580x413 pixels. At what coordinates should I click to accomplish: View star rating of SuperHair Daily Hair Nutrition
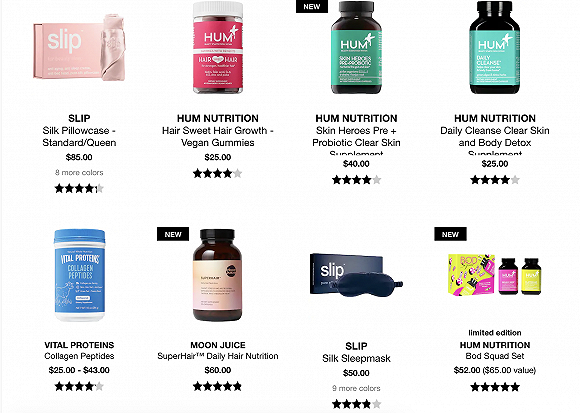(218, 387)
